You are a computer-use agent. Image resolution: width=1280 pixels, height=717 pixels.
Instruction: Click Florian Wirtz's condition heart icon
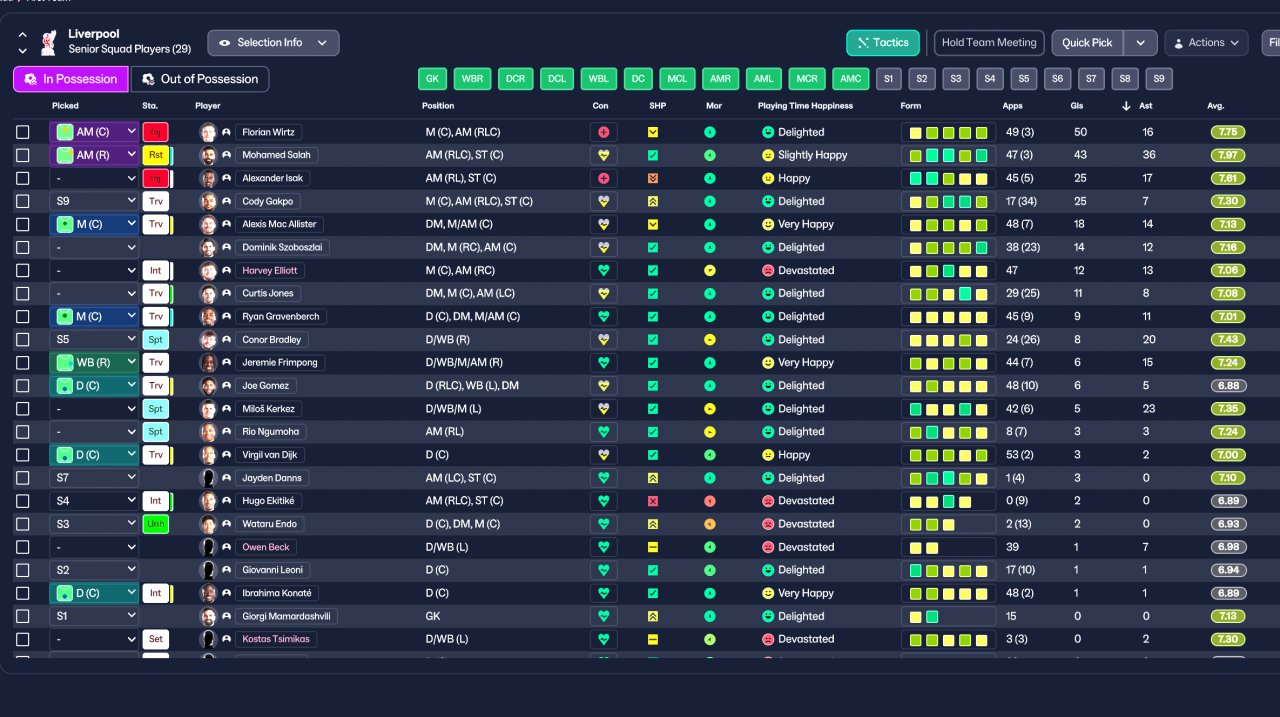click(603, 132)
